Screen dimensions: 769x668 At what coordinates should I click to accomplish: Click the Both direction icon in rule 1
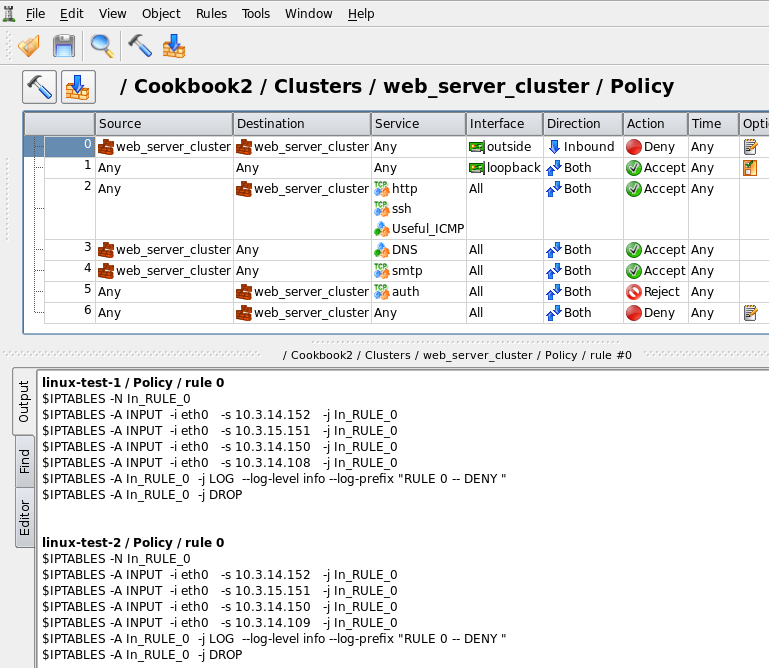click(554, 168)
